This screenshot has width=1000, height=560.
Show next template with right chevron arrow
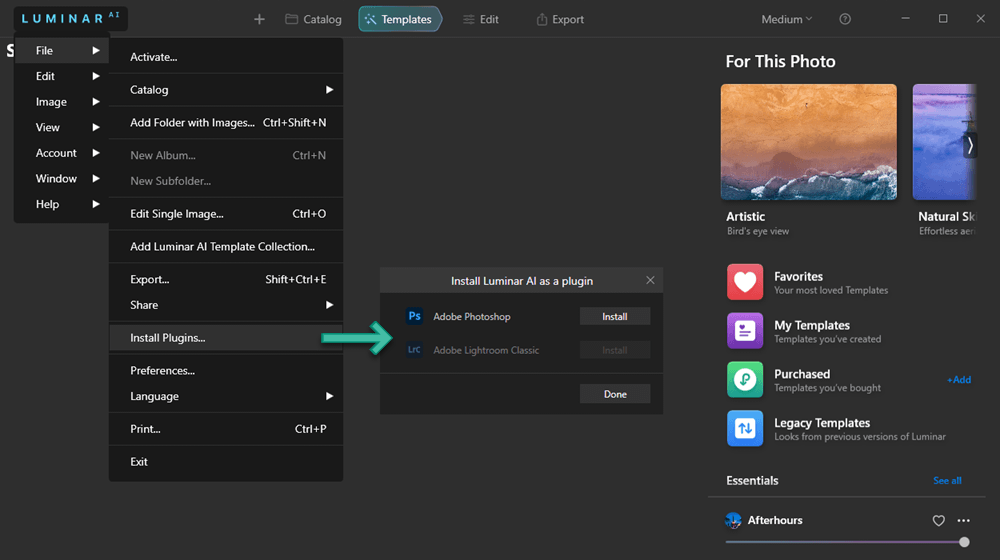(969, 145)
